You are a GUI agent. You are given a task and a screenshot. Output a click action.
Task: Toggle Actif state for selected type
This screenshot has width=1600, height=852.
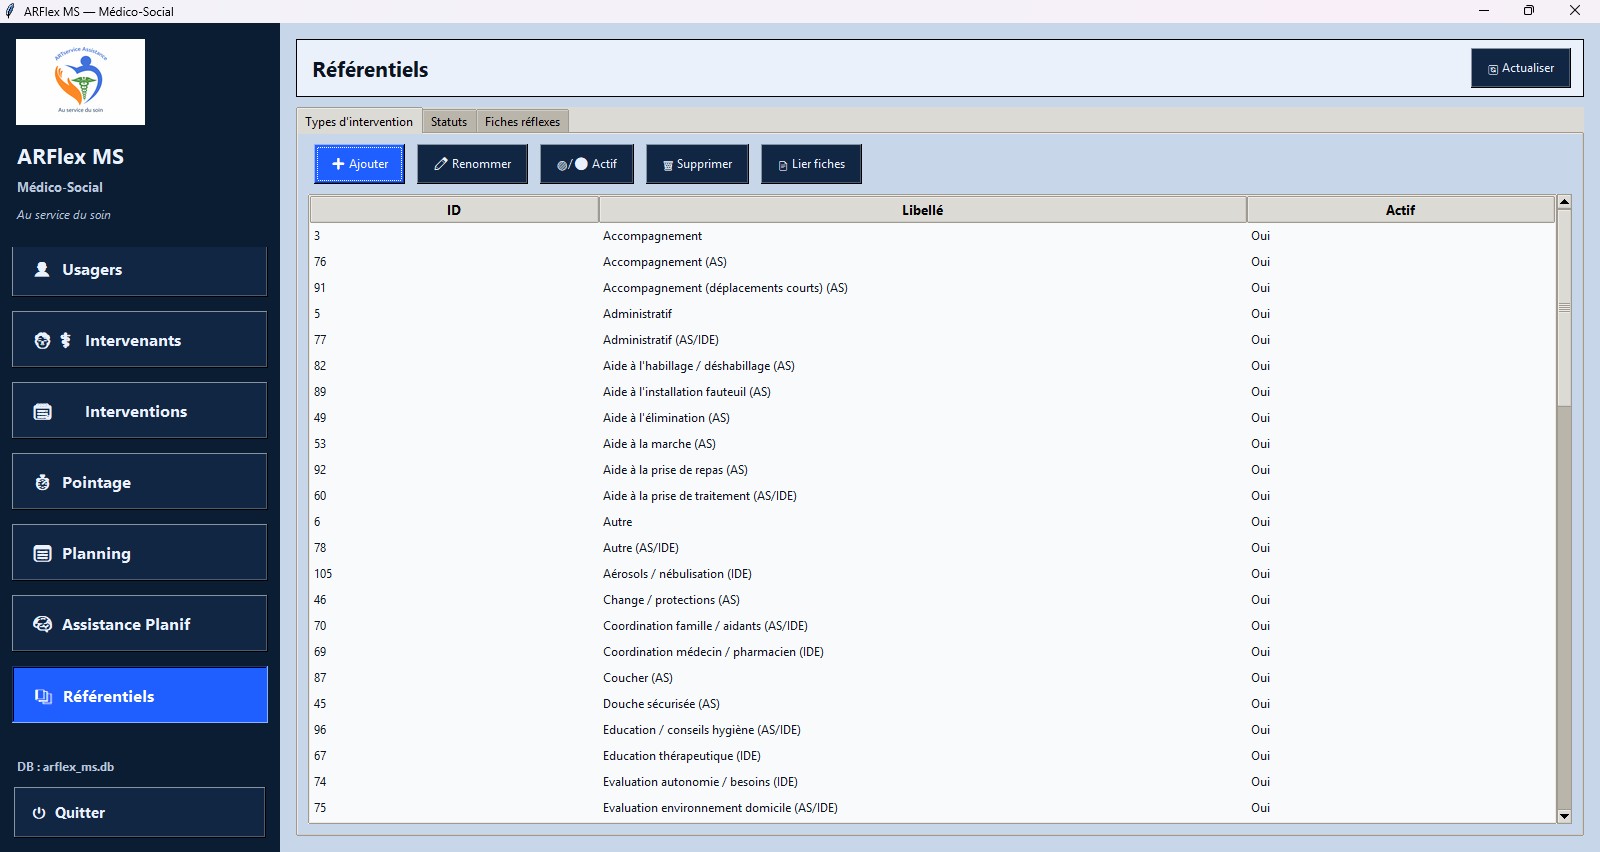tap(587, 164)
